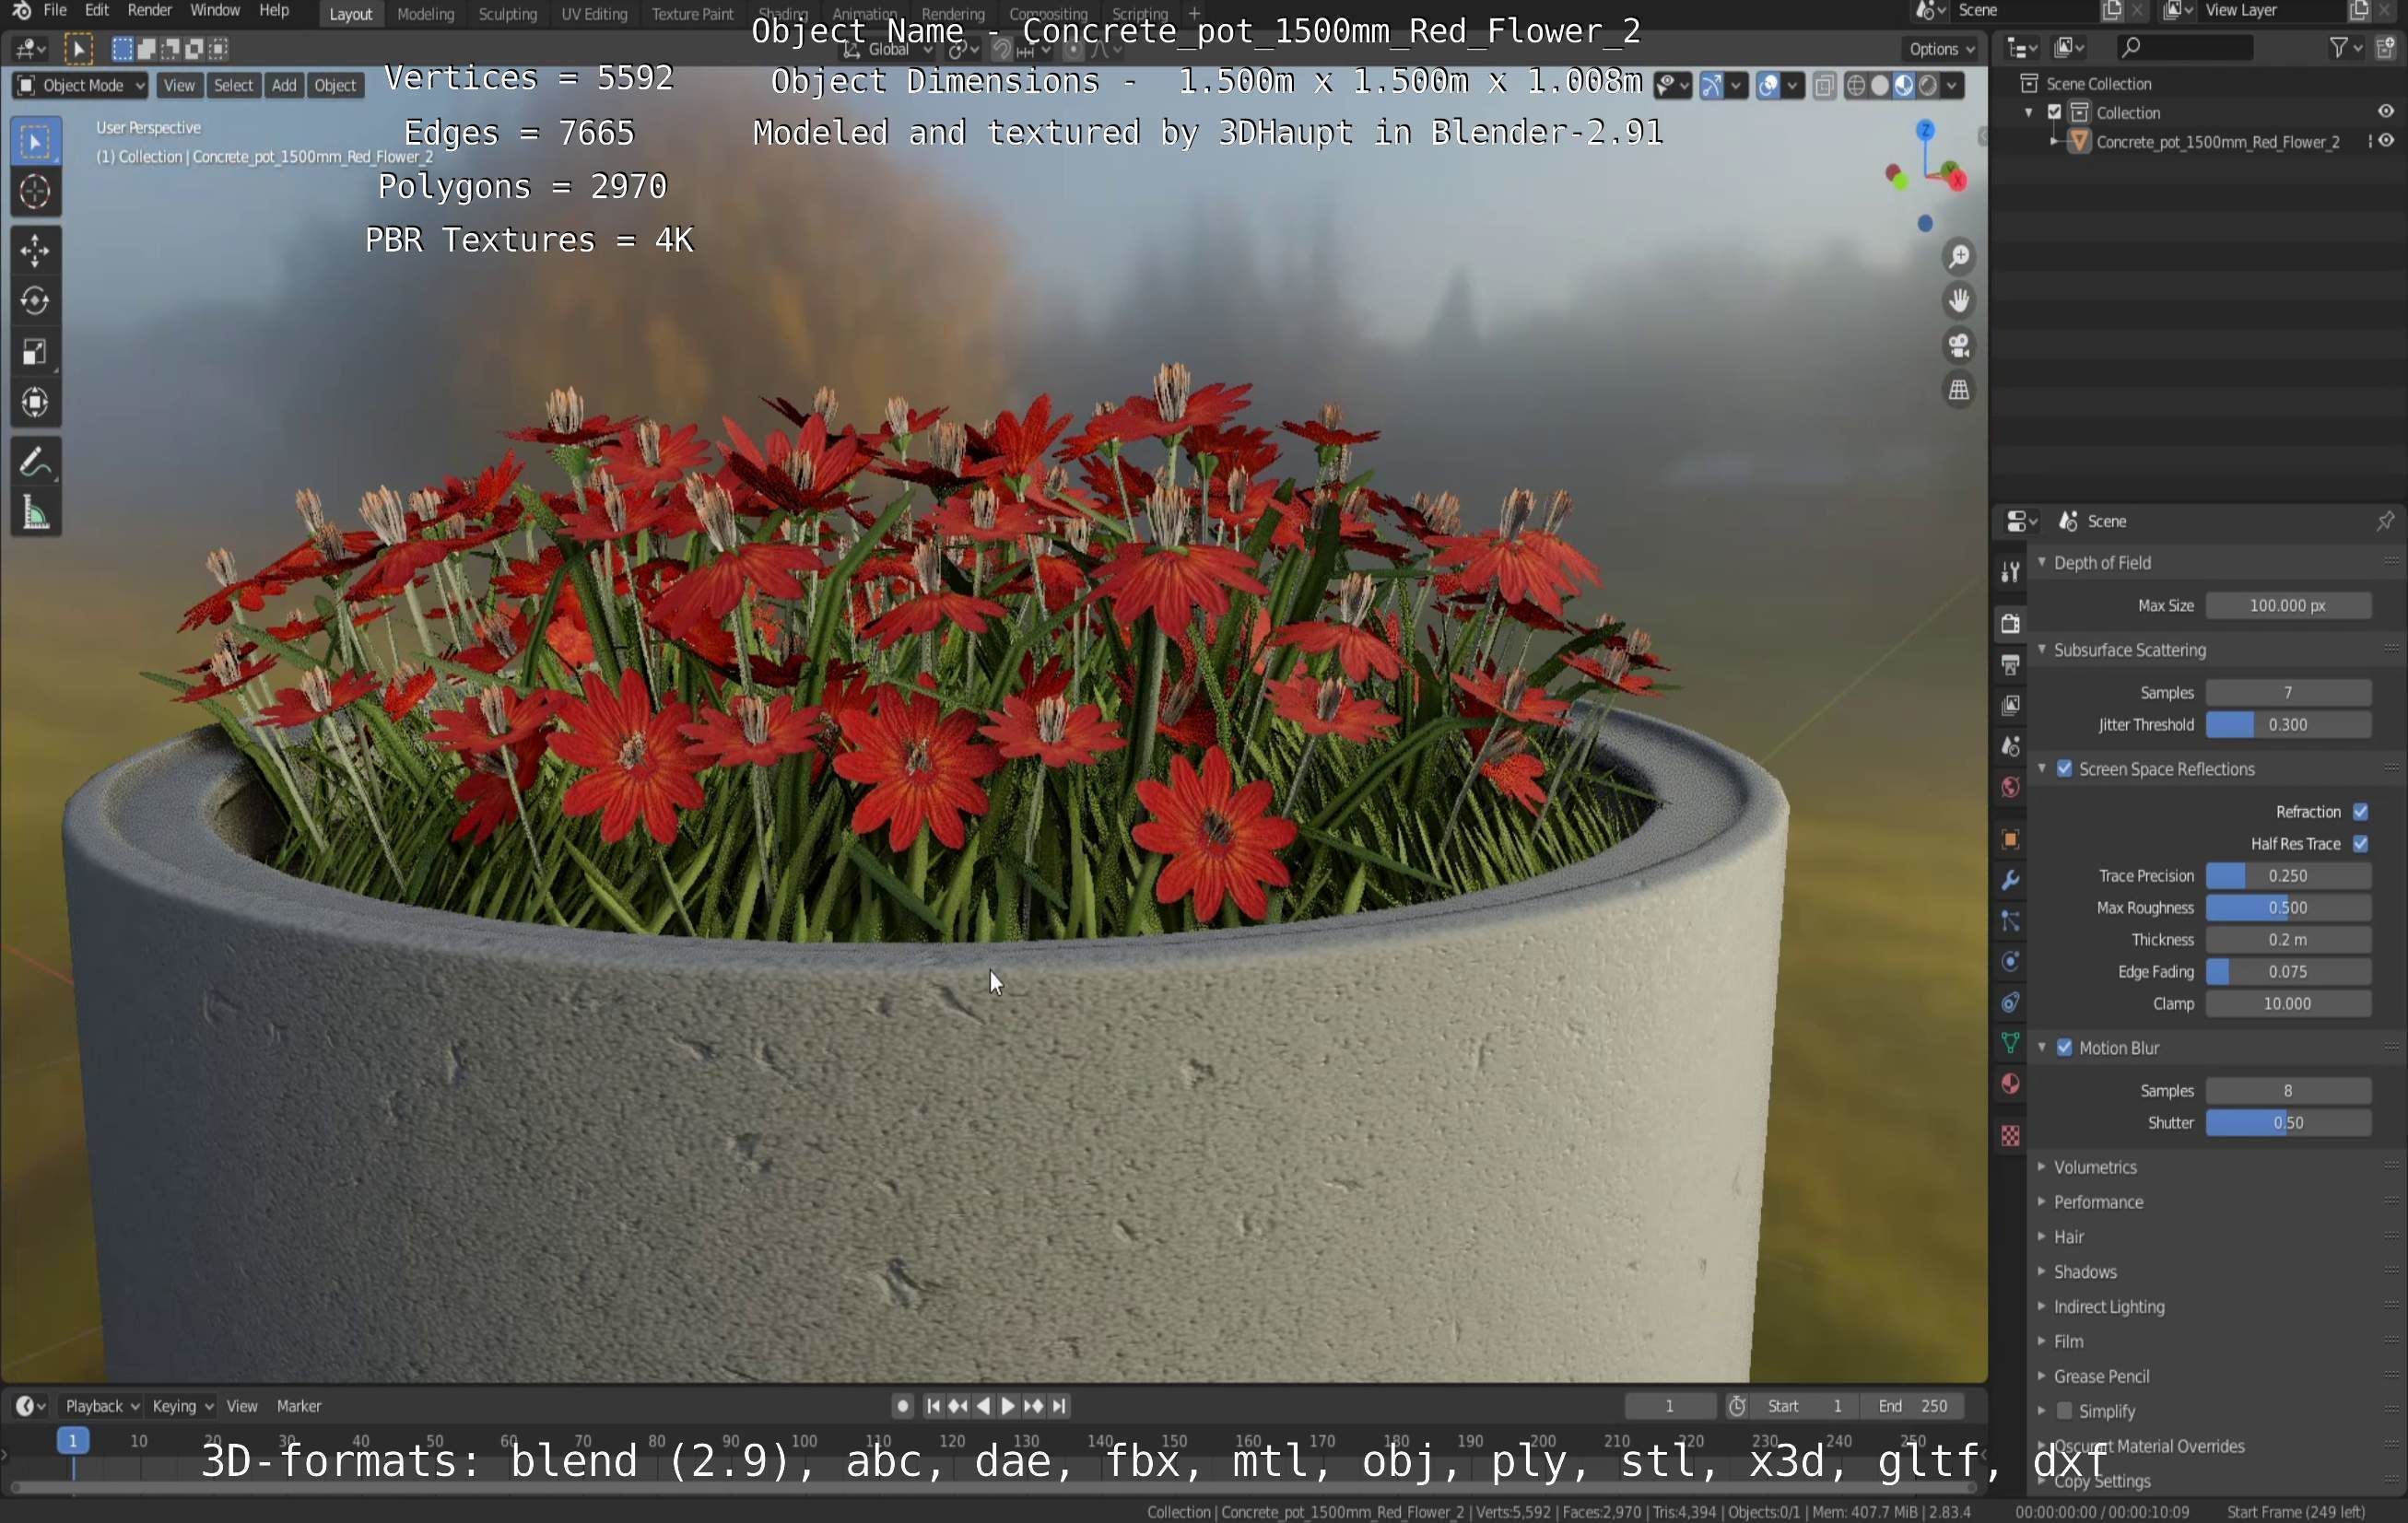Hide Concrete_pot_1500mm_Red_Flower_2 with its eye icon

coord(2386,141)
